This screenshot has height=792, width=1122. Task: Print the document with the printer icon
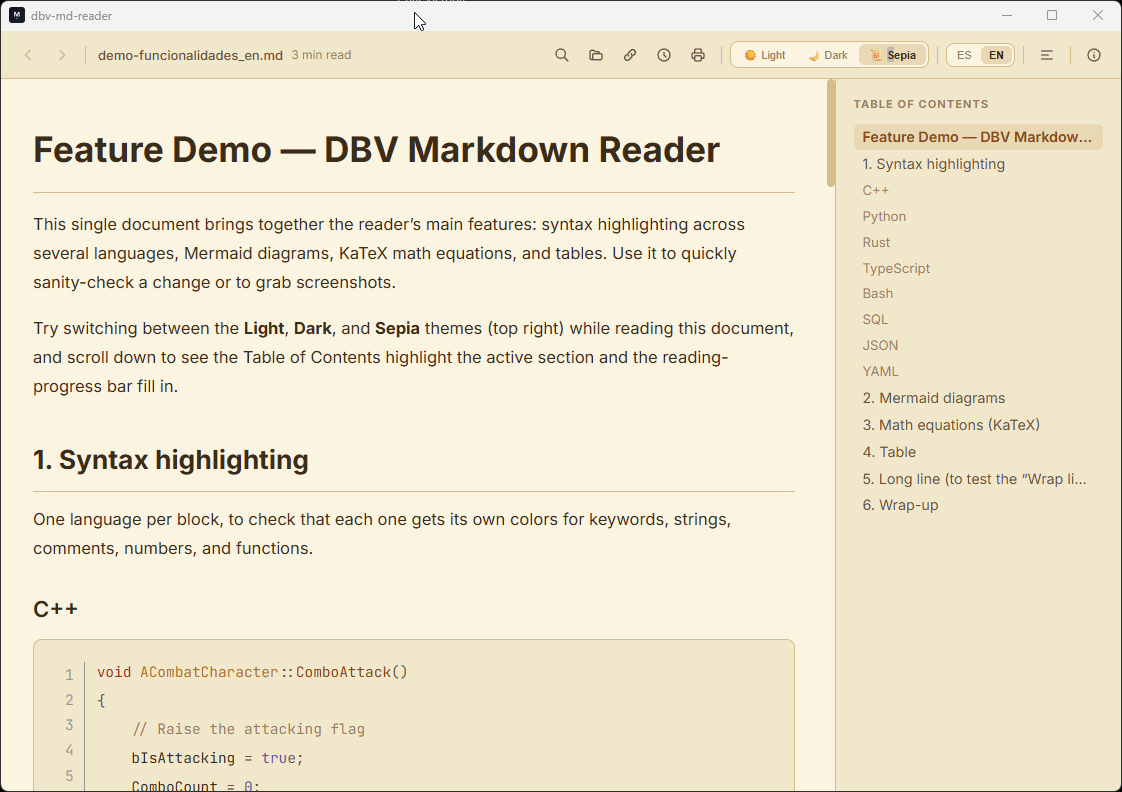pyautogui.click(x=698, y=55)
